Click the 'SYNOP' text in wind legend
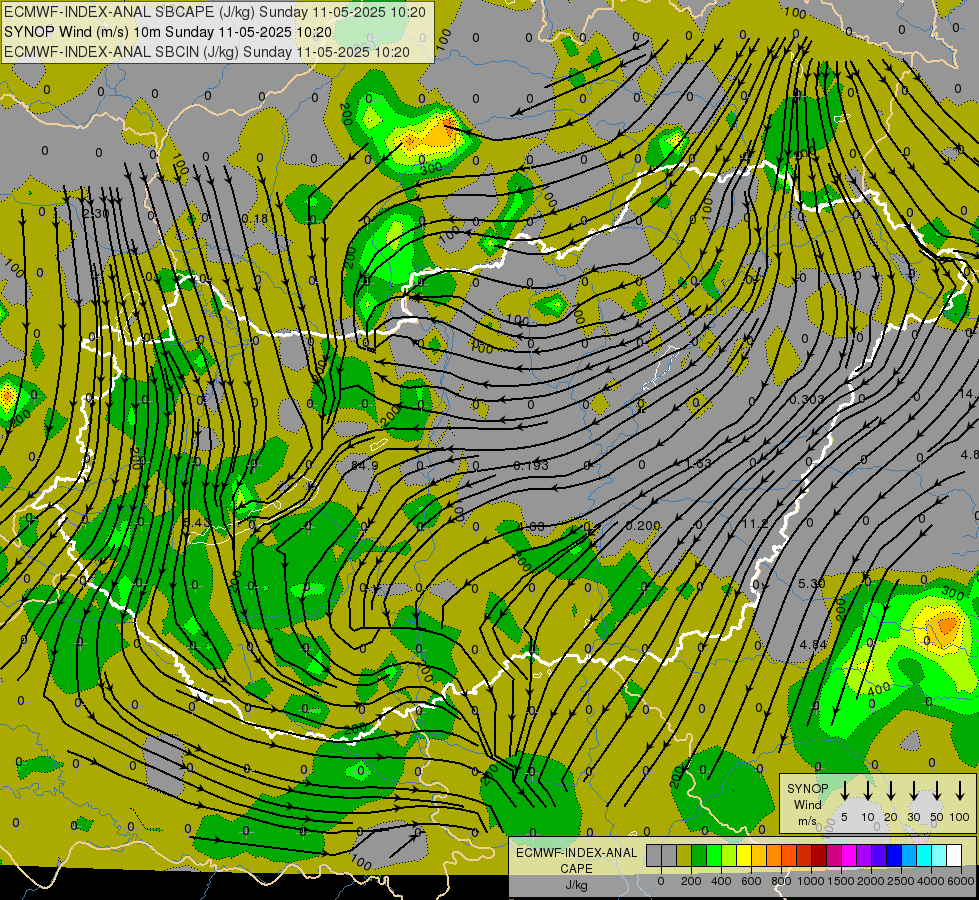 (x=807, y=788)
